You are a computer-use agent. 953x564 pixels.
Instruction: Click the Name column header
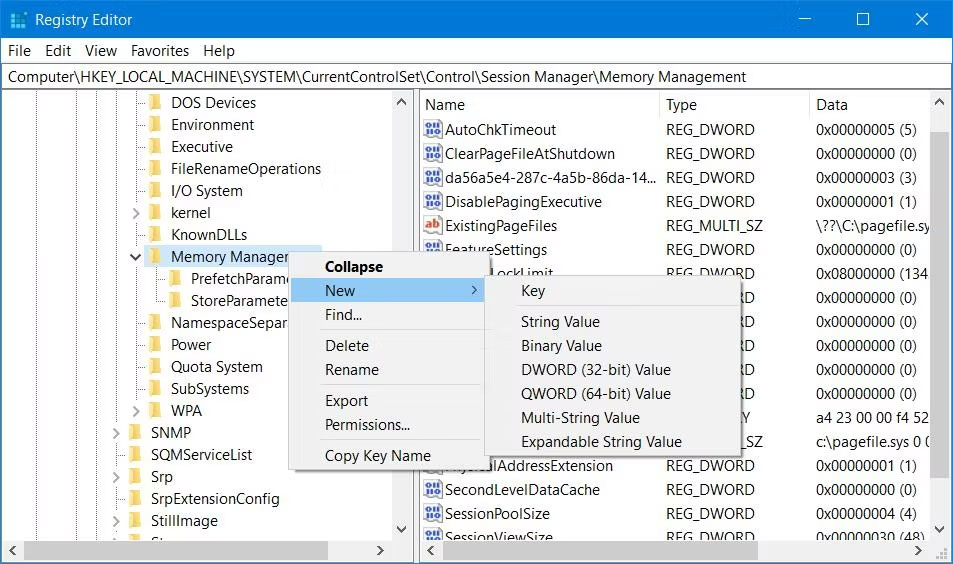click(445, 105)
